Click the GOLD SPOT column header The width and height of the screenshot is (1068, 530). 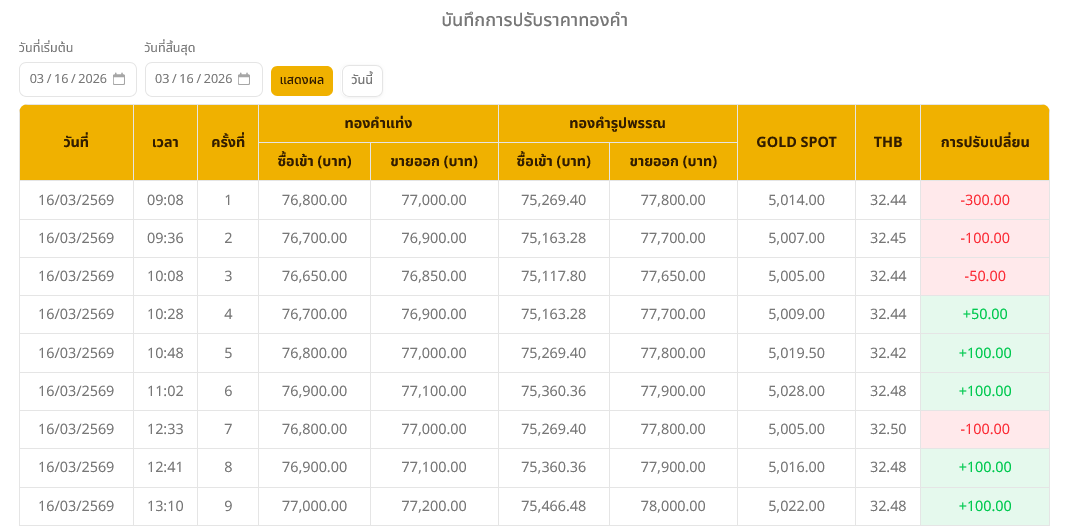796,142
